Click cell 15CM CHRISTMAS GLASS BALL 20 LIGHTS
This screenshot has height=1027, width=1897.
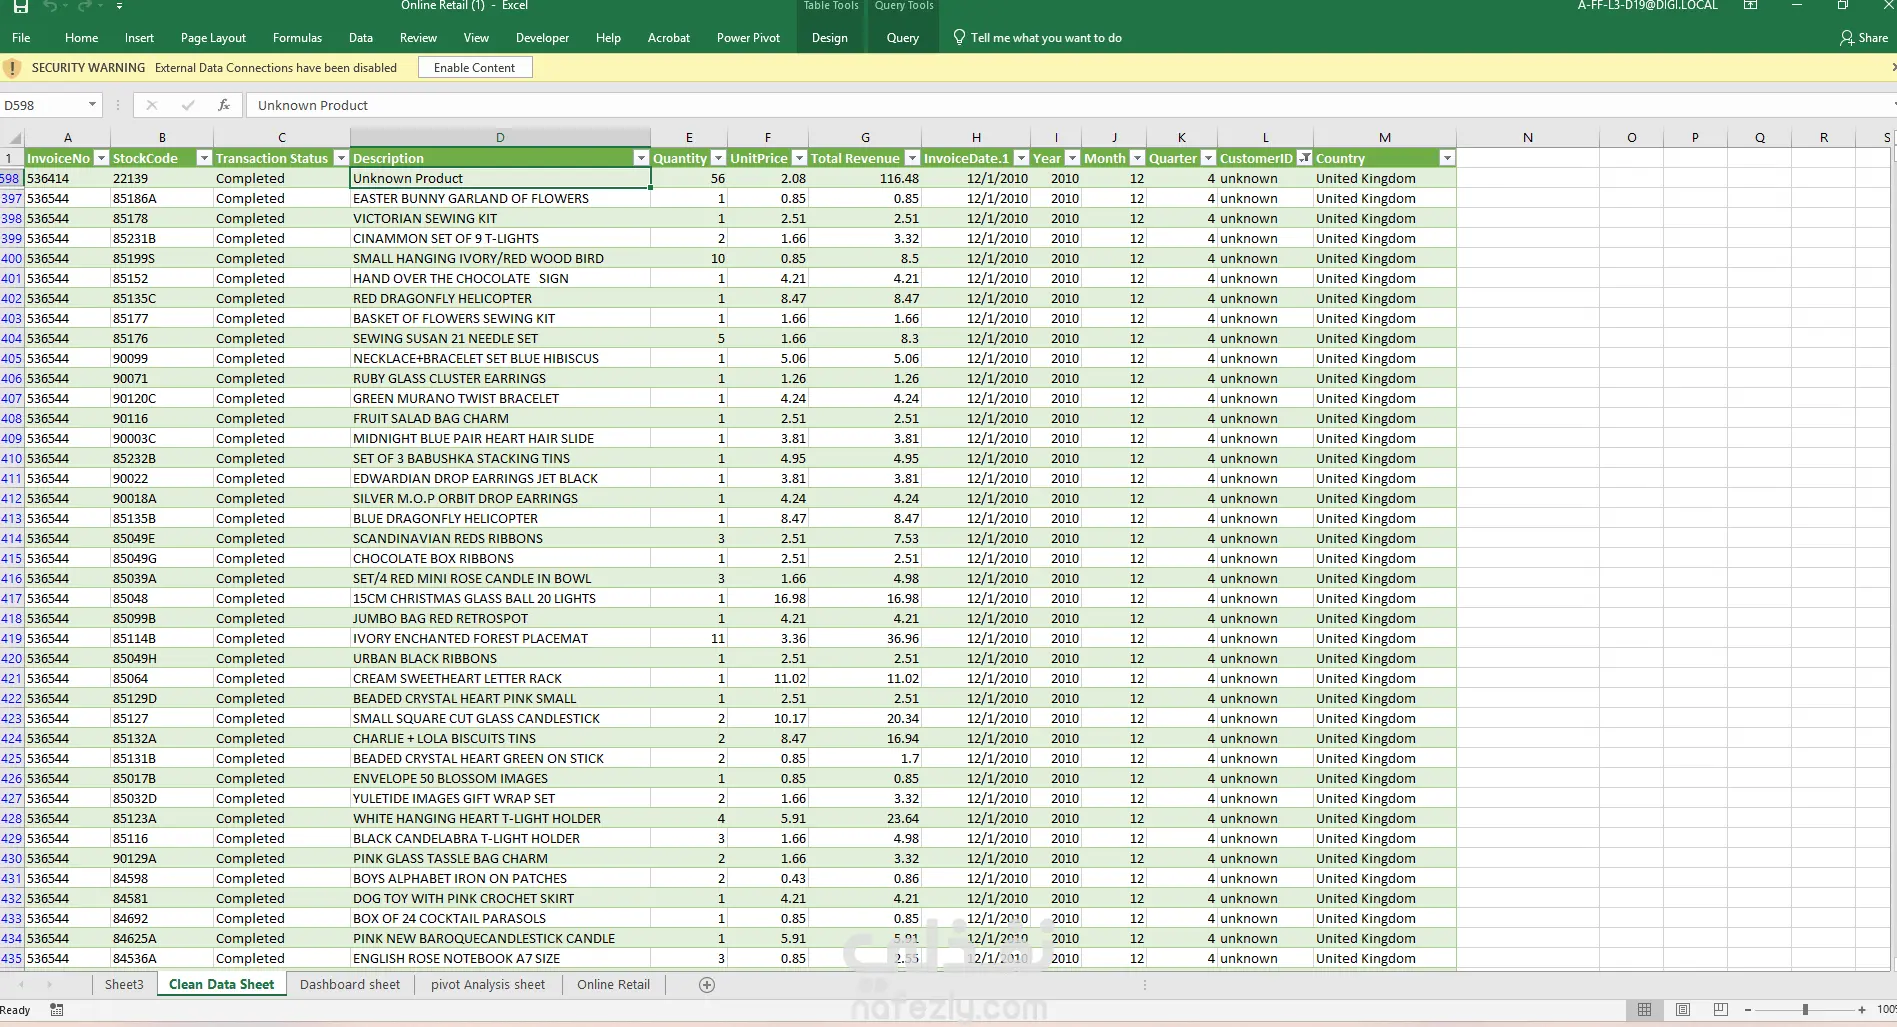point(500,598)
